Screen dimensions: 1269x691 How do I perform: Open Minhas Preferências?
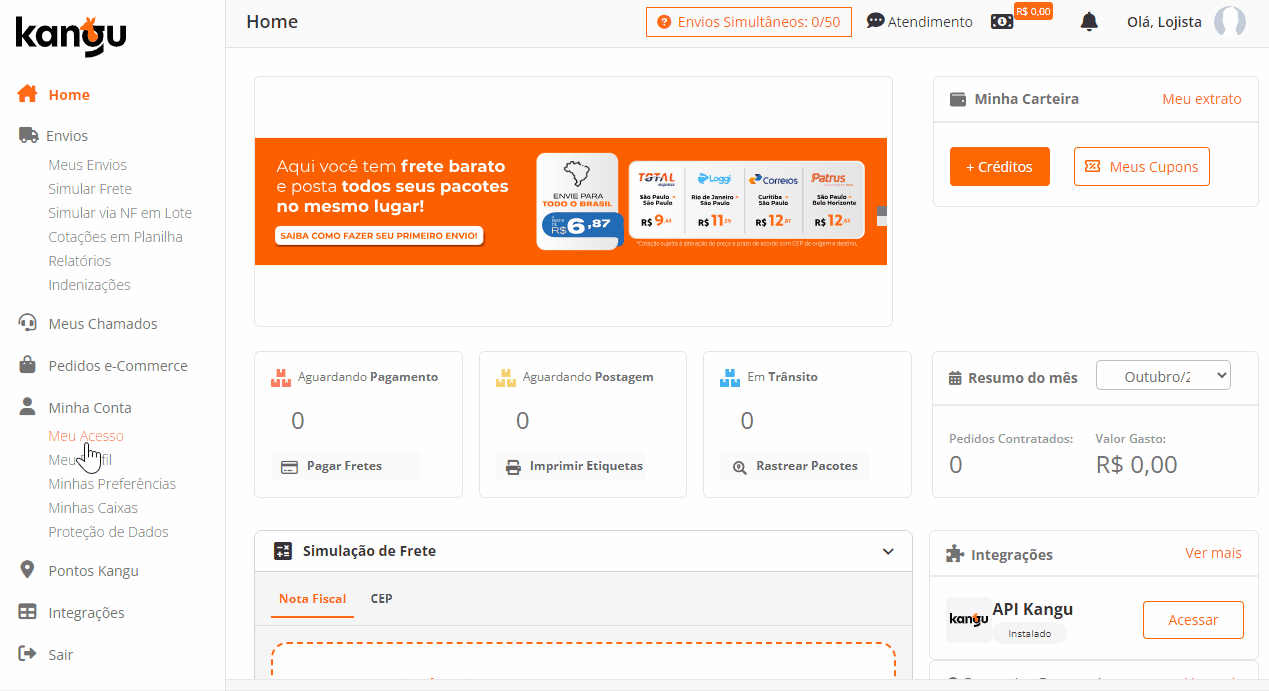[x=112, y=484]
